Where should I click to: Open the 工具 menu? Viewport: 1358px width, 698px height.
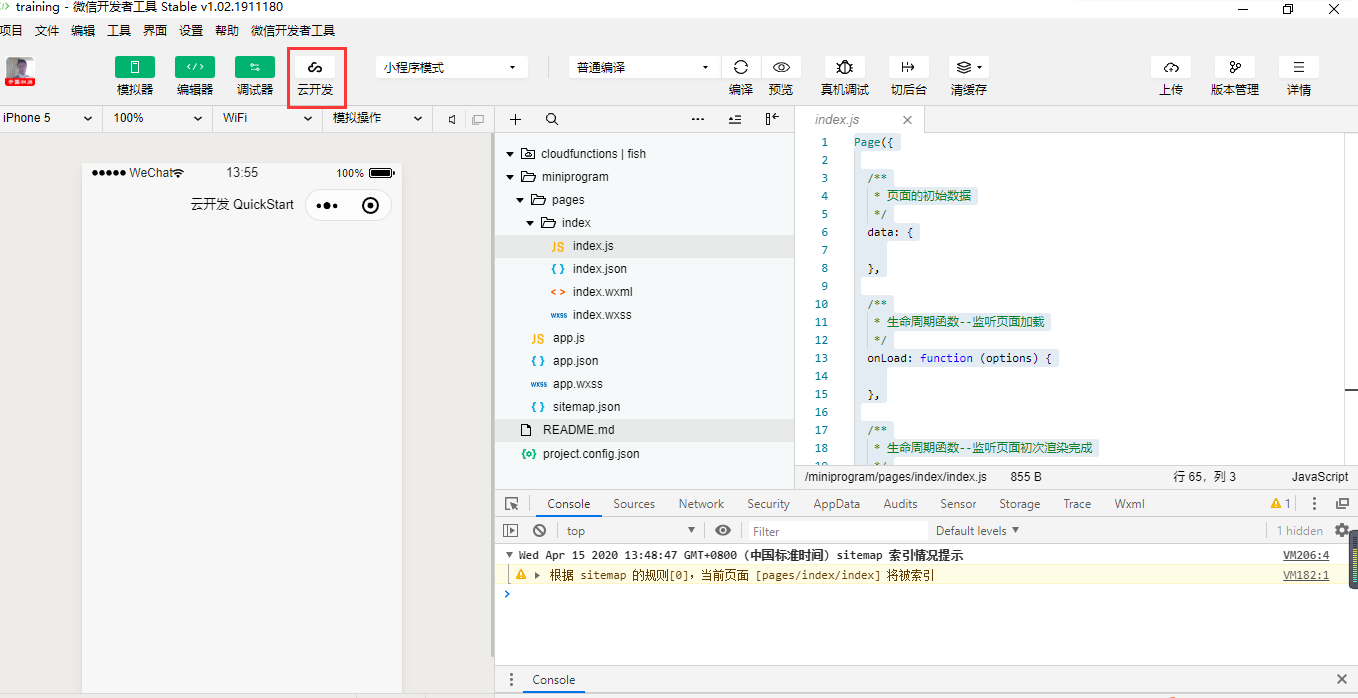(x=119, y=31)
